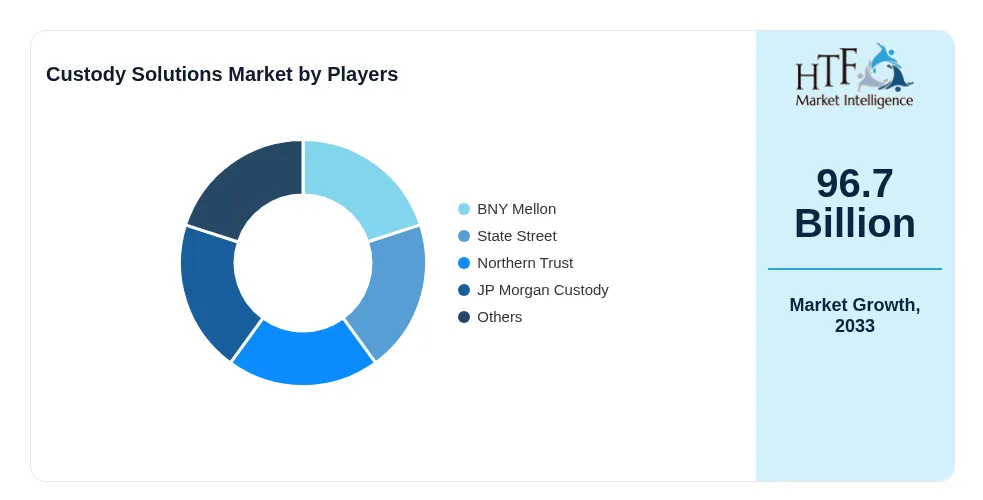Click the Market Growth, 2033 caption
The height and width of the screenshot is (500, 983).
tap(854, 315)
